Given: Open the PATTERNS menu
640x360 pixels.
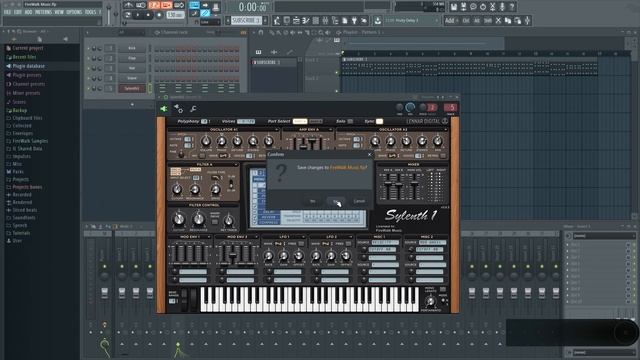Looking at the screenshot, I should (x=43, y=12).
